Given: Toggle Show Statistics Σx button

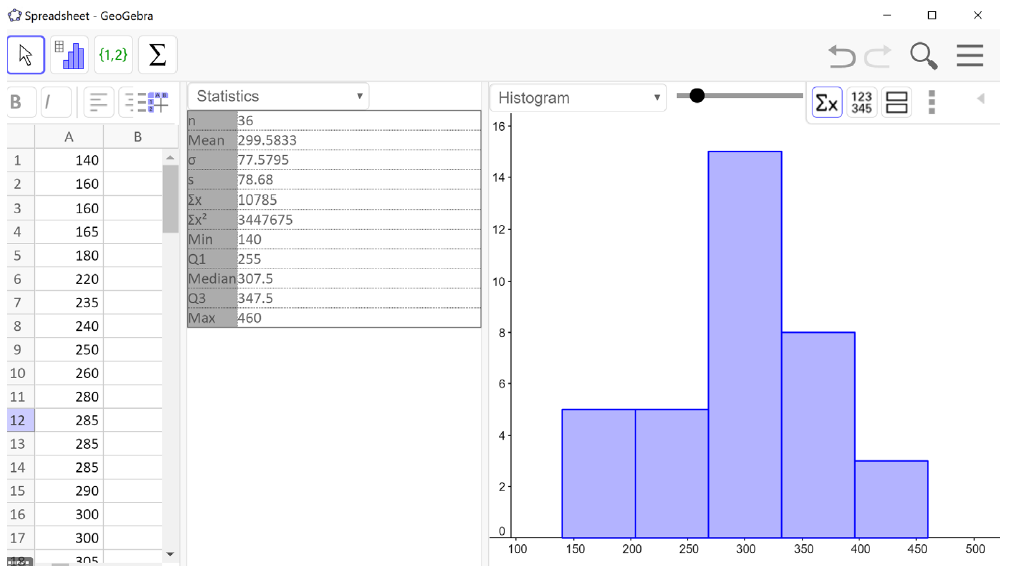Looking at the screenshot, I should coord(827,102).
